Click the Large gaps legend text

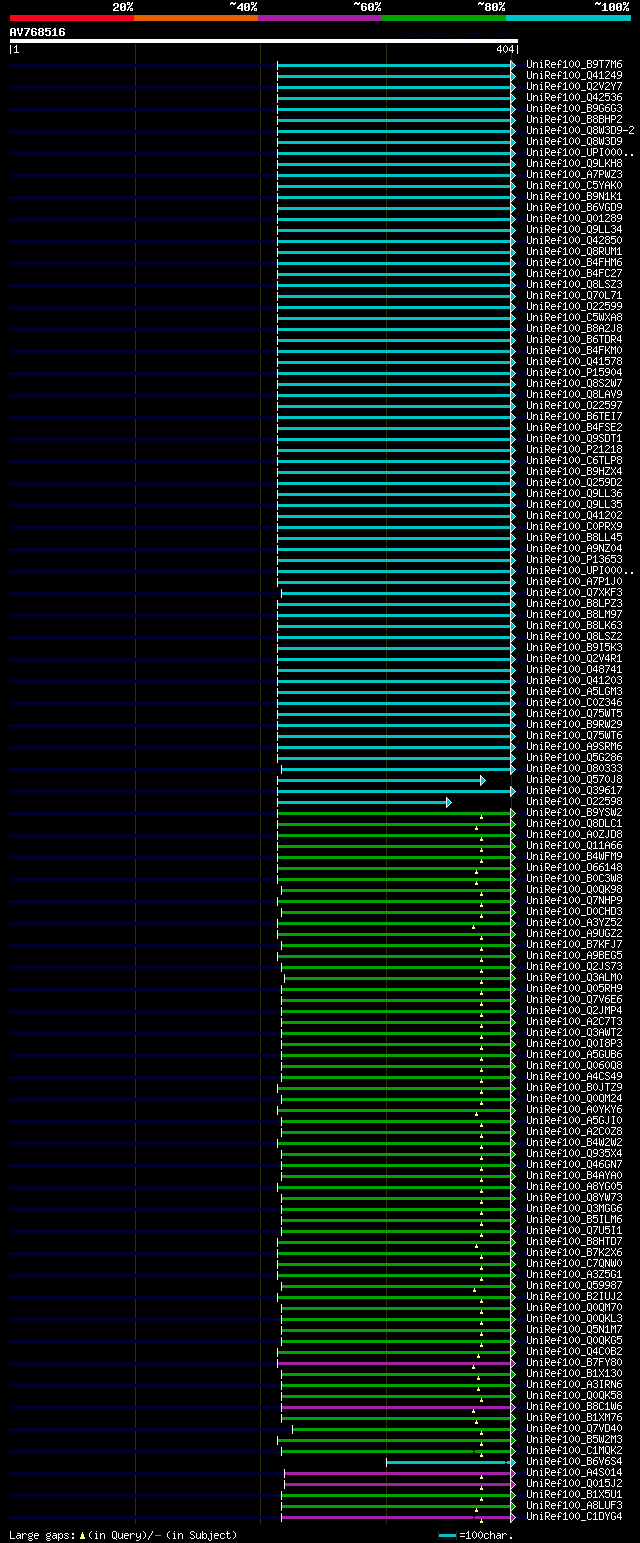[123, 1535]
